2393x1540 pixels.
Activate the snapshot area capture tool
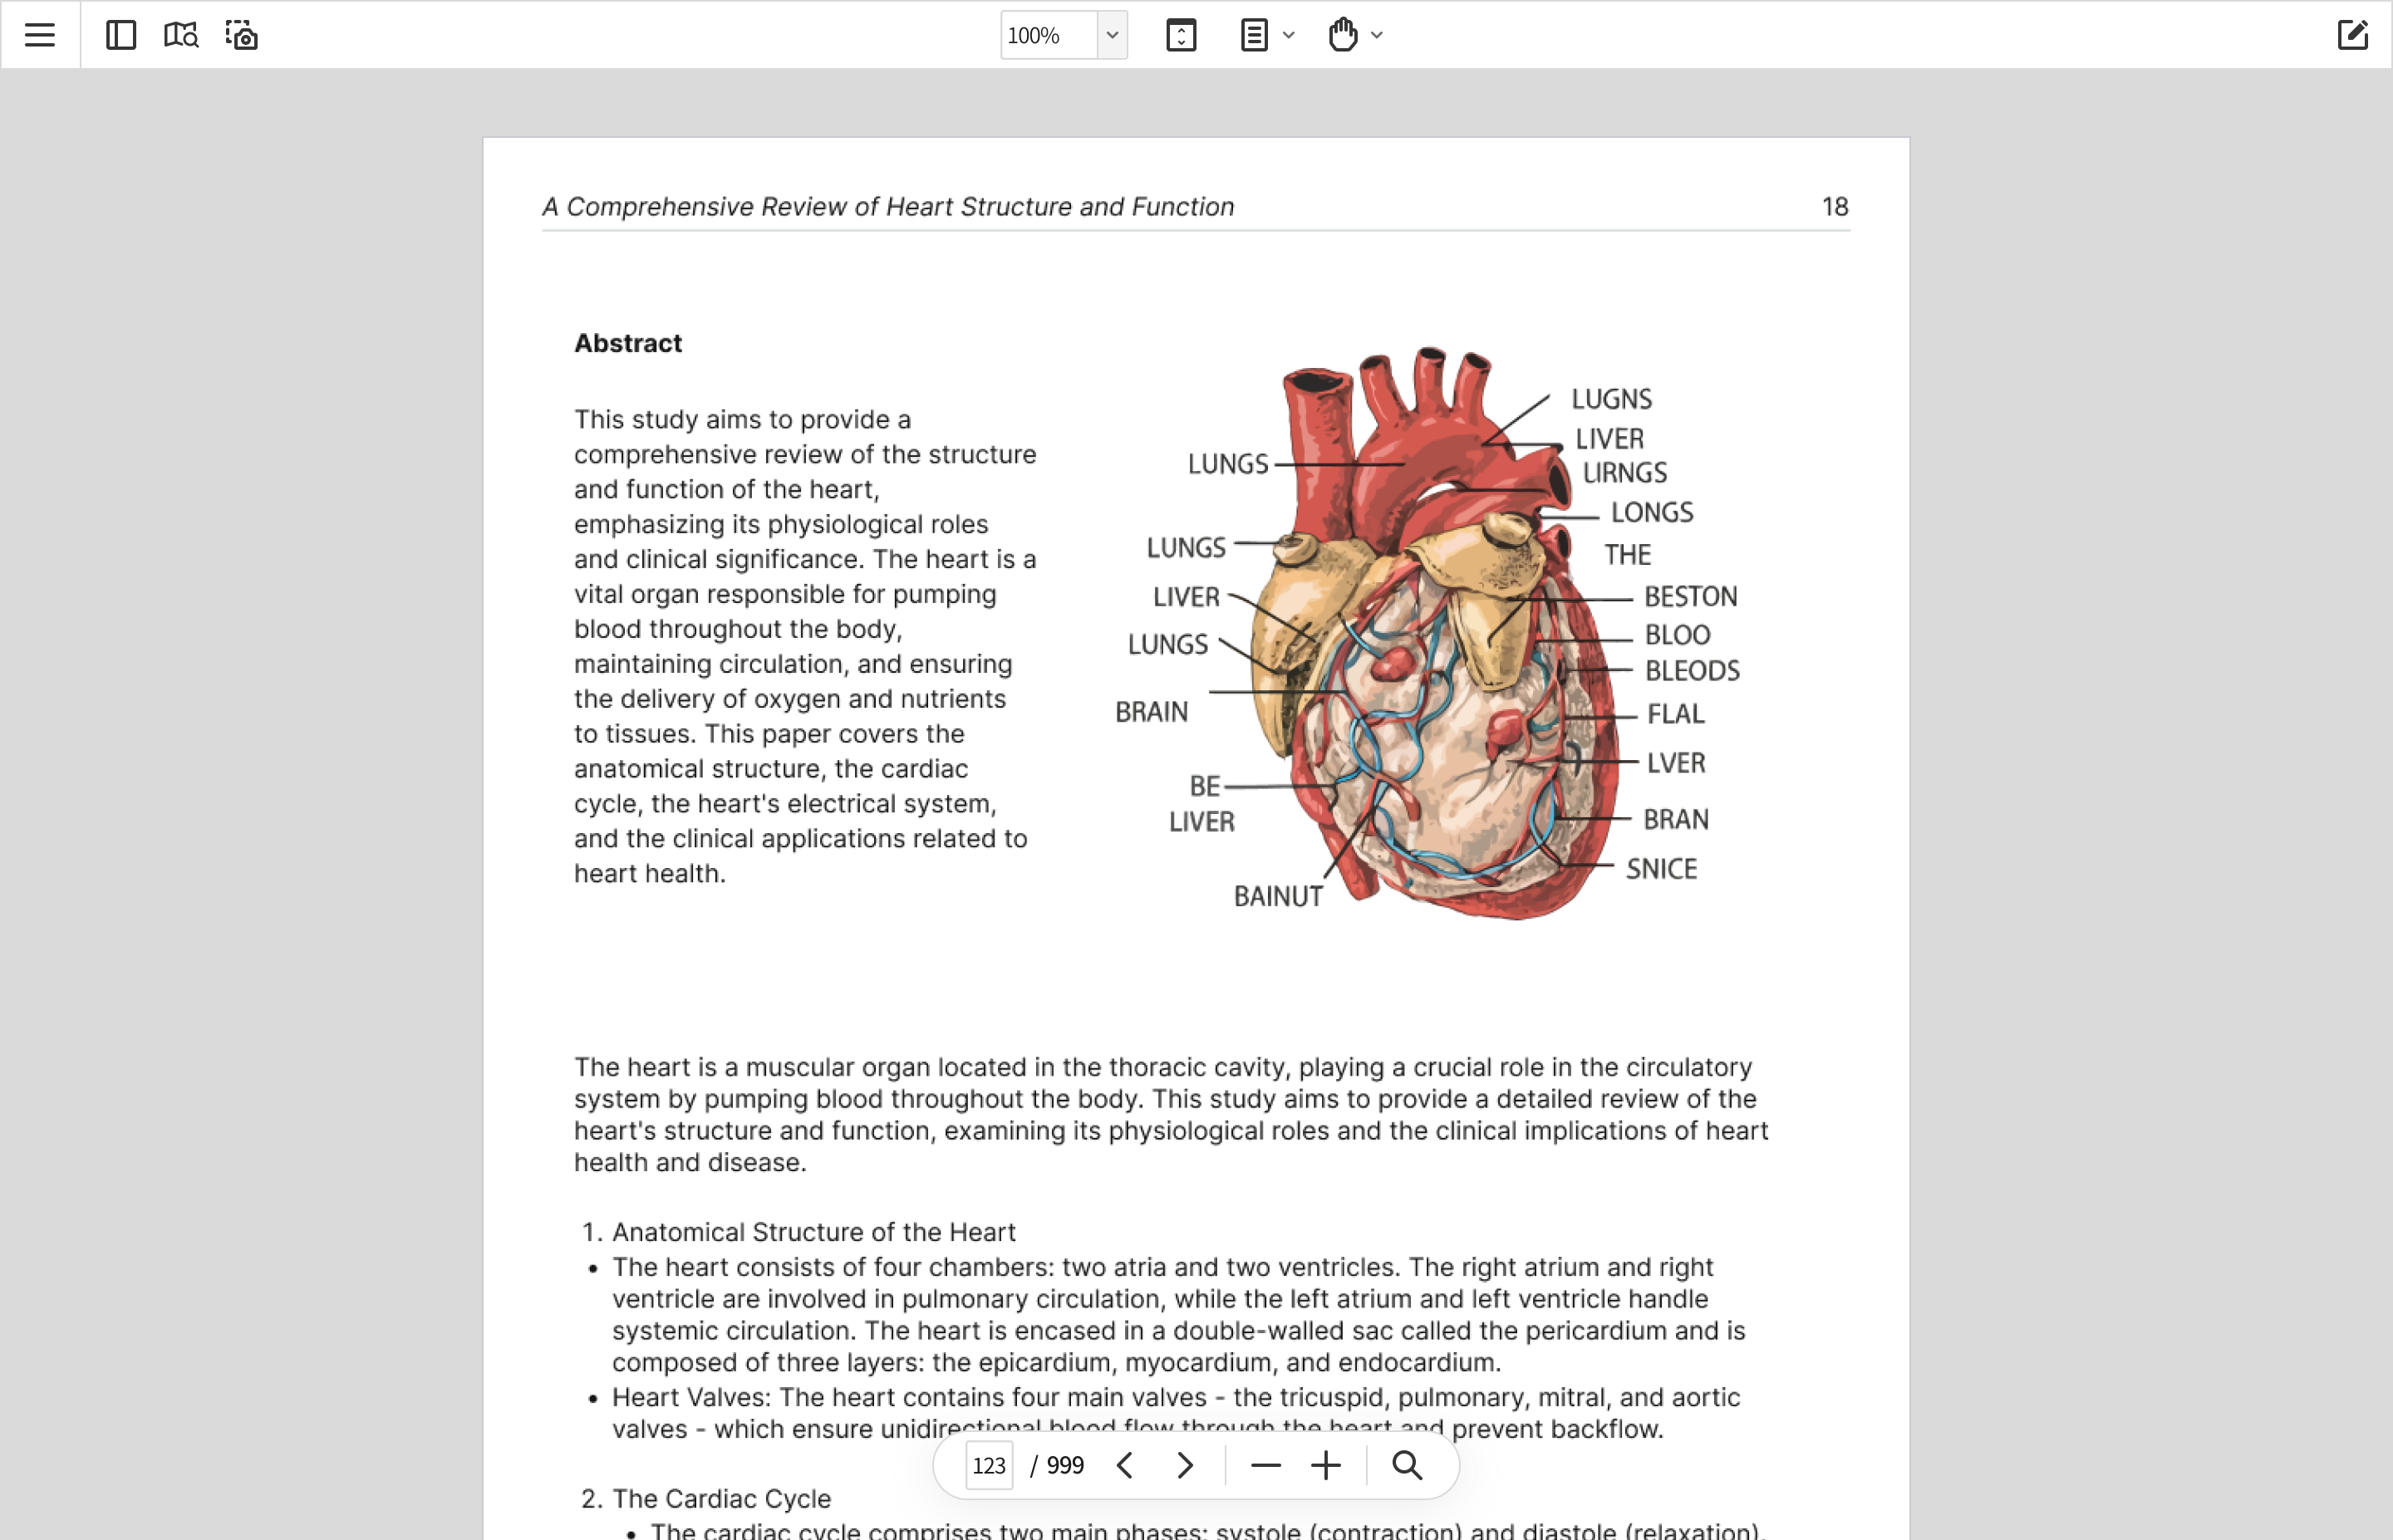[x=241, y=35]
